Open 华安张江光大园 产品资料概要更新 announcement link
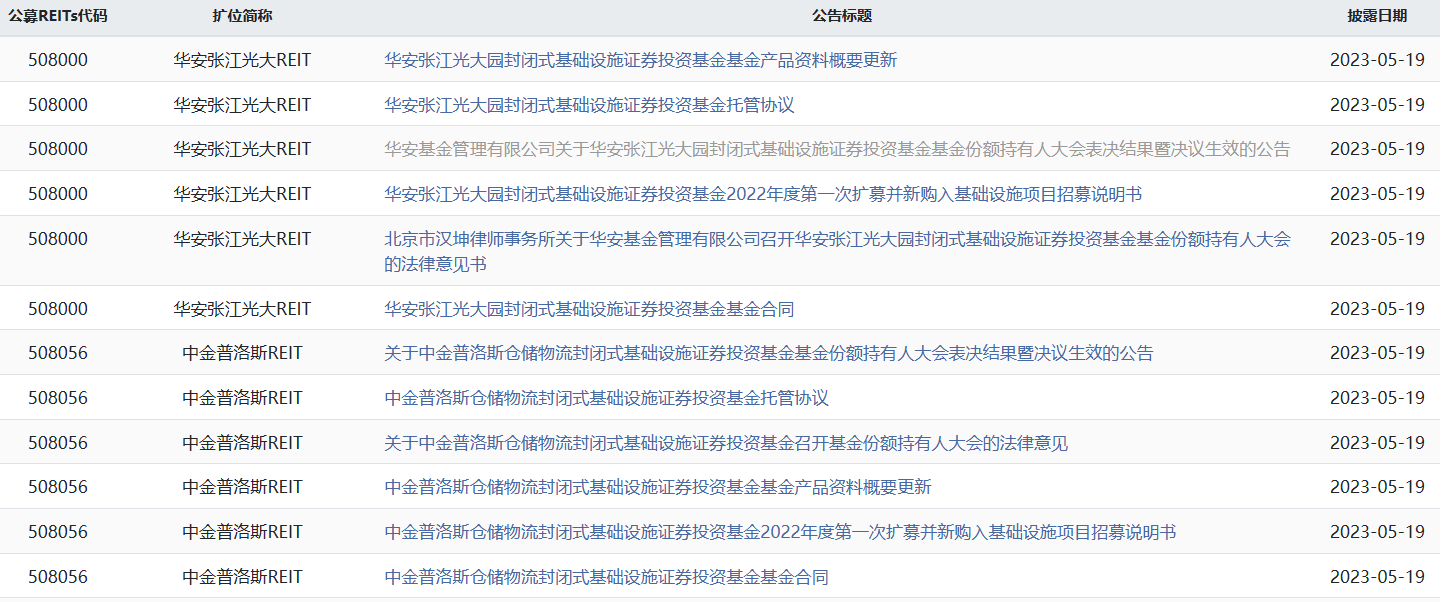The image size is (1446, 602). (x=640, y=60)
